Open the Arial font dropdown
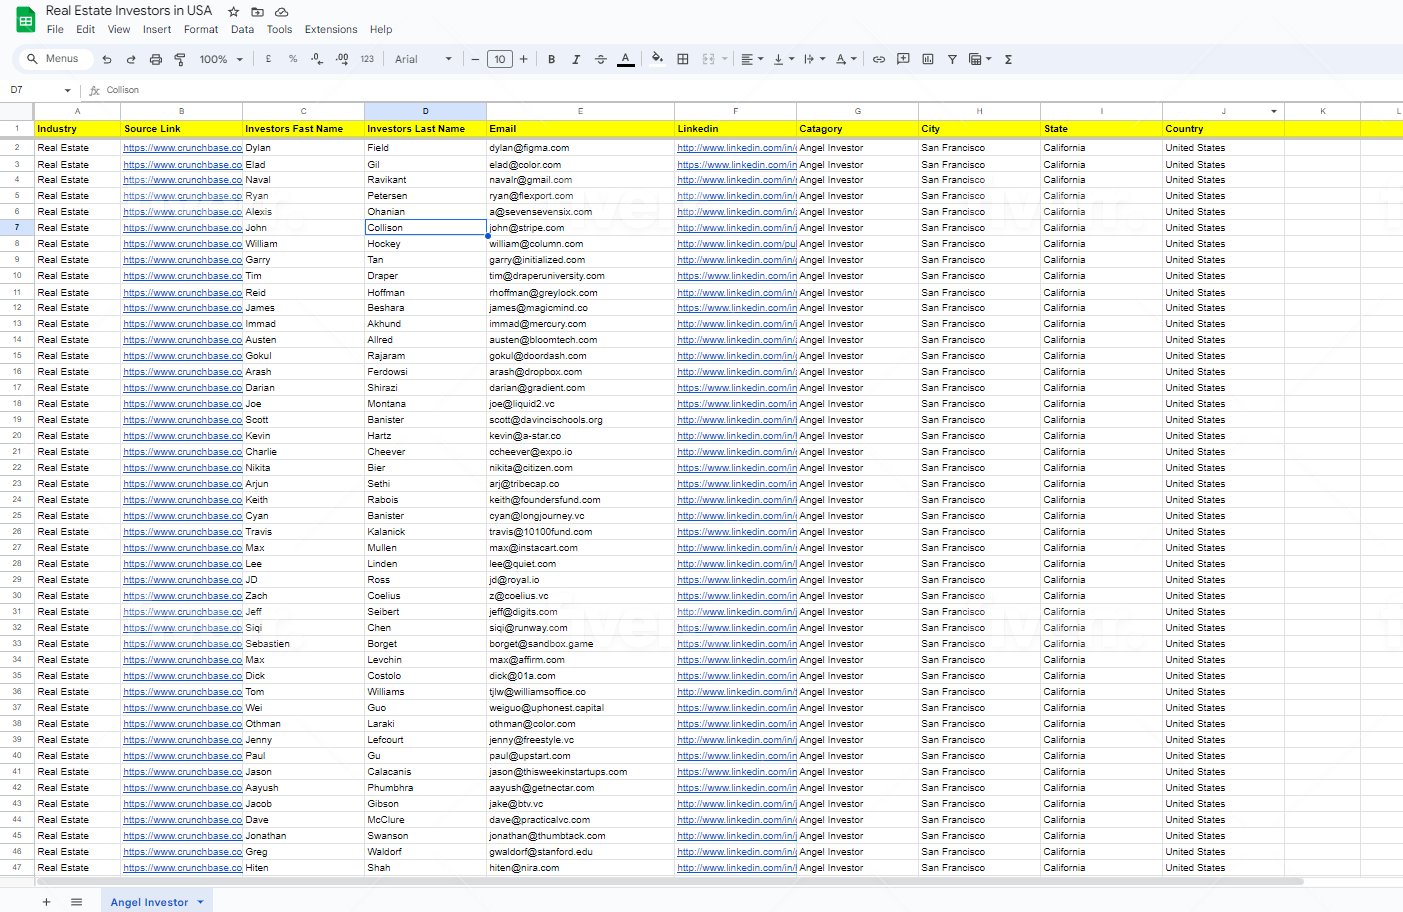The width and height of the screenshot is (1403, 912). click(424, 59)
